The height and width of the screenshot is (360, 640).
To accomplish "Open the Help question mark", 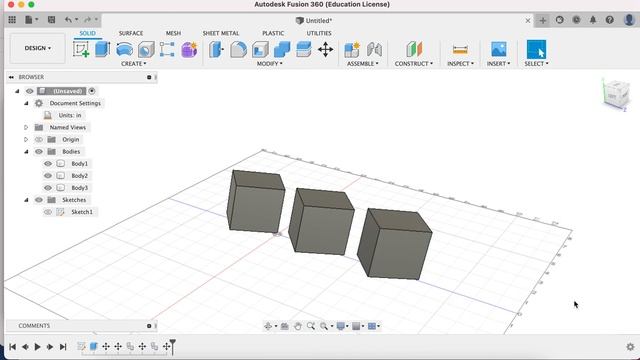I will click(610, 20).
